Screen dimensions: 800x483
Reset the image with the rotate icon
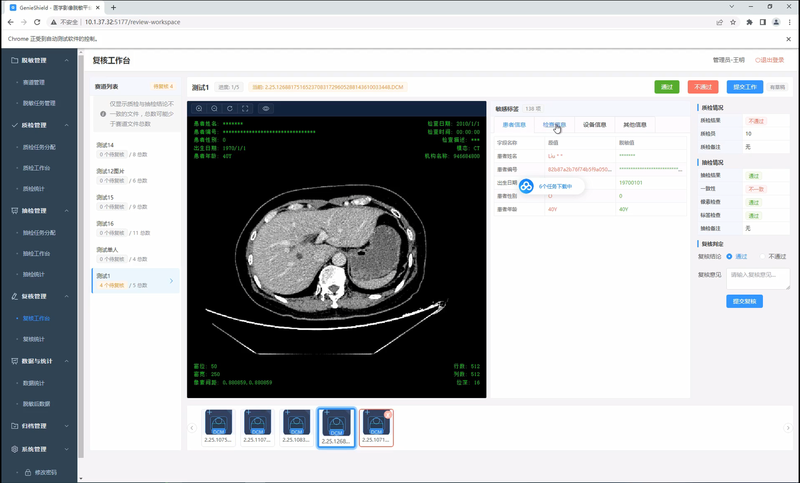pyautogui.click(x=230, y=109)
